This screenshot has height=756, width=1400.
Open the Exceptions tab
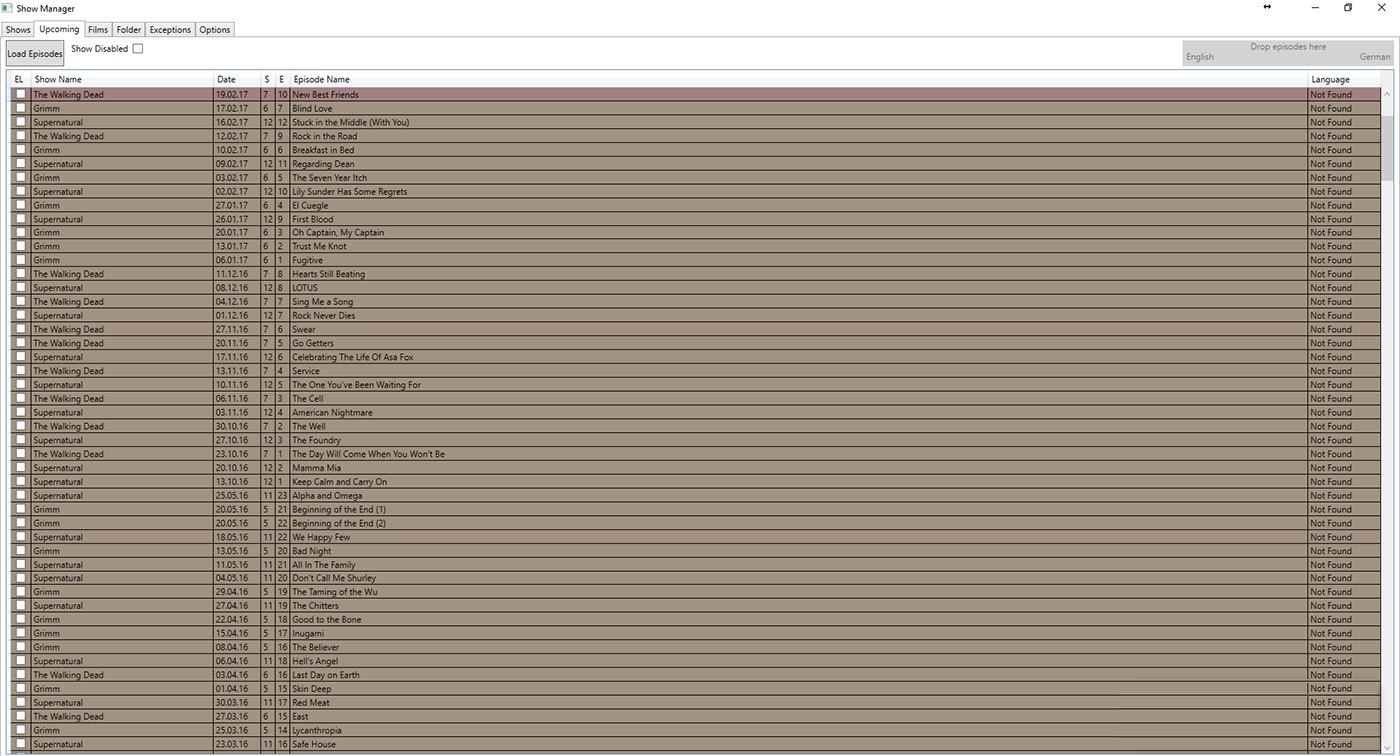pos(170,30)
